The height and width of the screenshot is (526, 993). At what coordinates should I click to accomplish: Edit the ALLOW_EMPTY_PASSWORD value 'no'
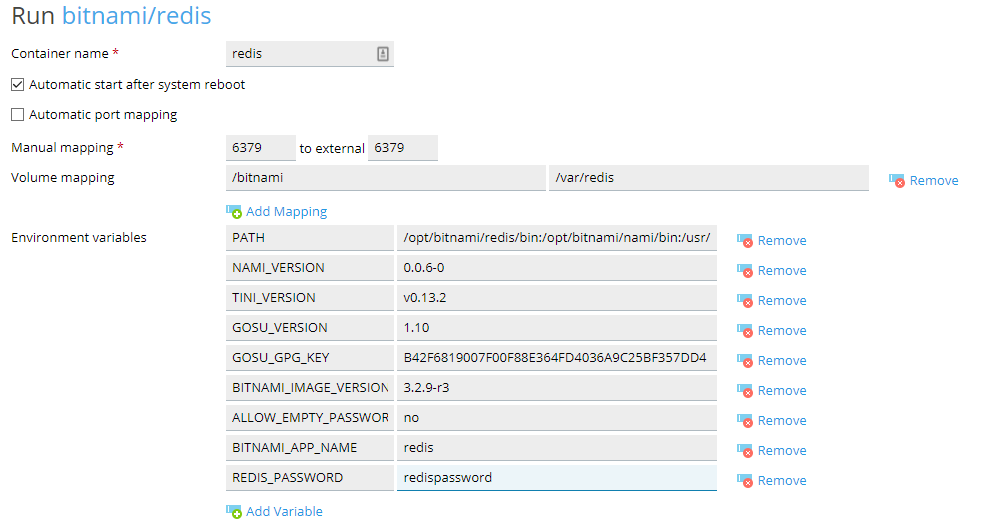[x=557, y=418]
